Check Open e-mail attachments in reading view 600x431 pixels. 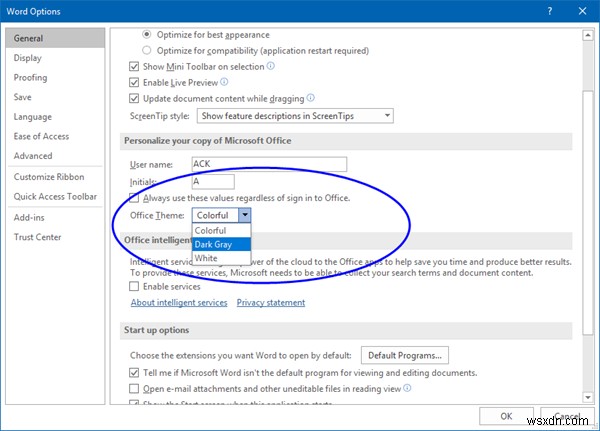click(x=134, y=389)
